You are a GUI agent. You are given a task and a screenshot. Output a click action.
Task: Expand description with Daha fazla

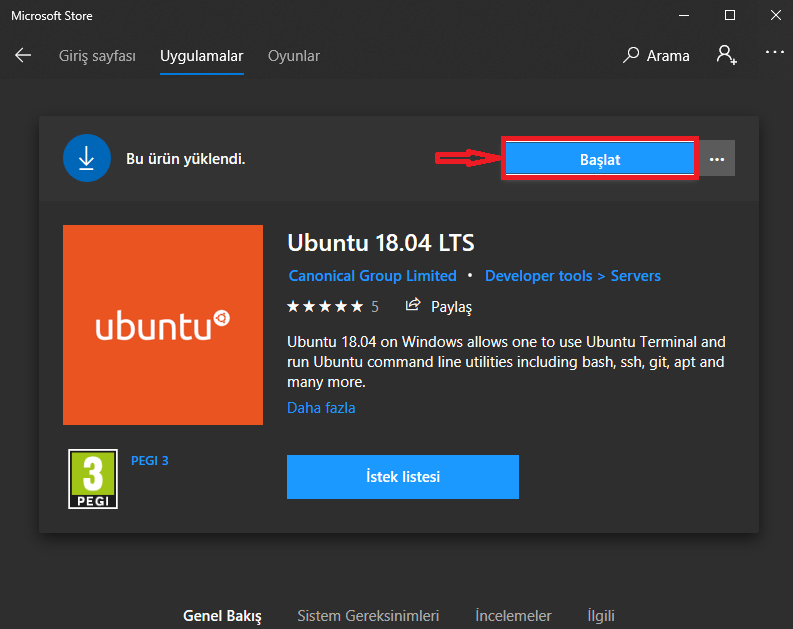(x=321, y=408)
